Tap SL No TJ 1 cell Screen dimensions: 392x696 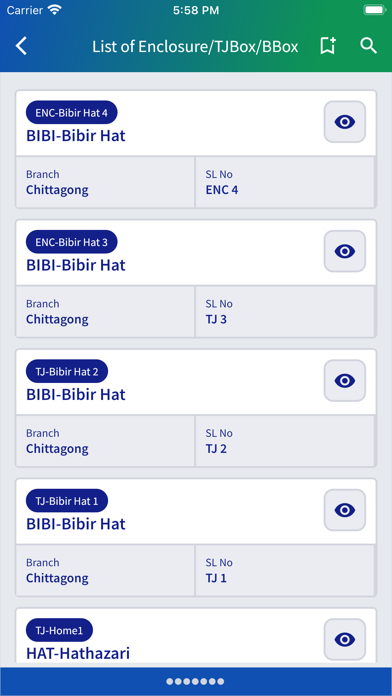[285, 570]
